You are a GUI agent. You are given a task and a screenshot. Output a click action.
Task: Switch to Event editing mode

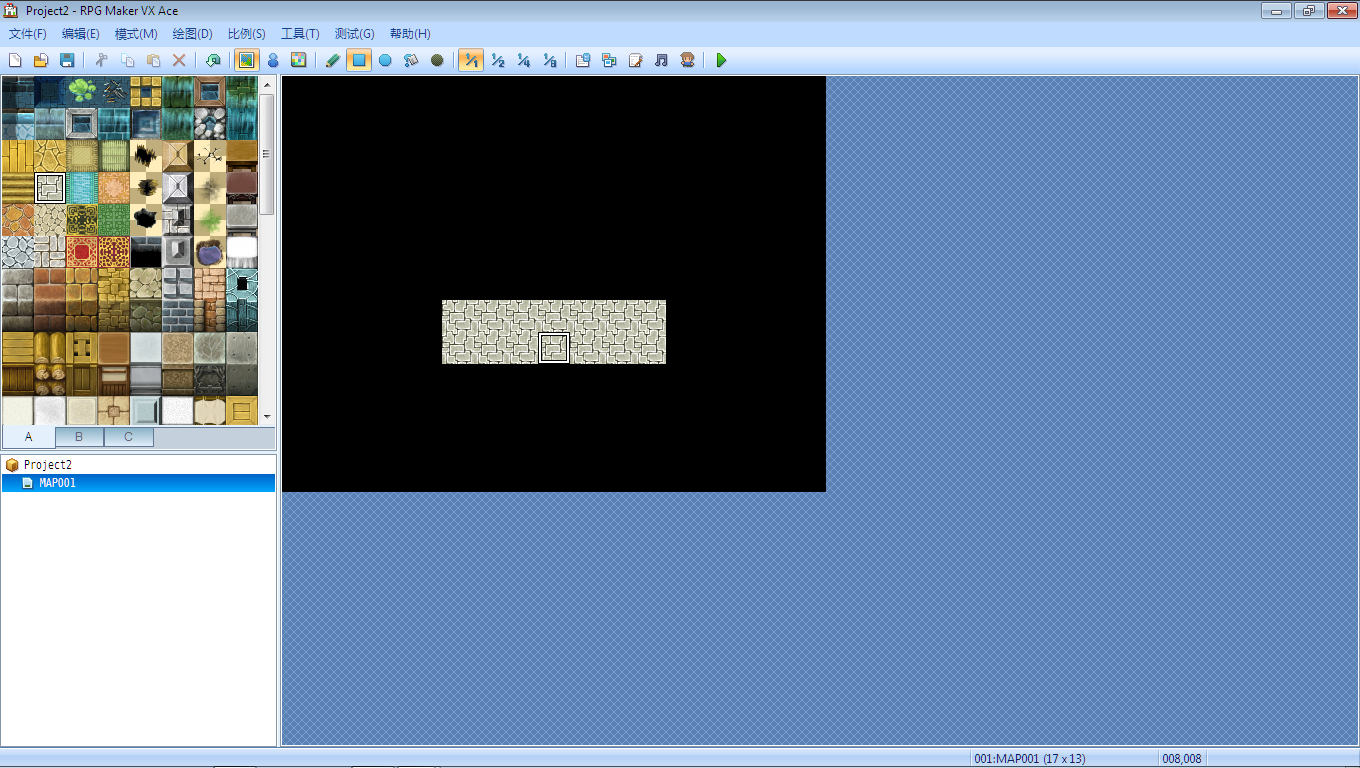(272, 61)
